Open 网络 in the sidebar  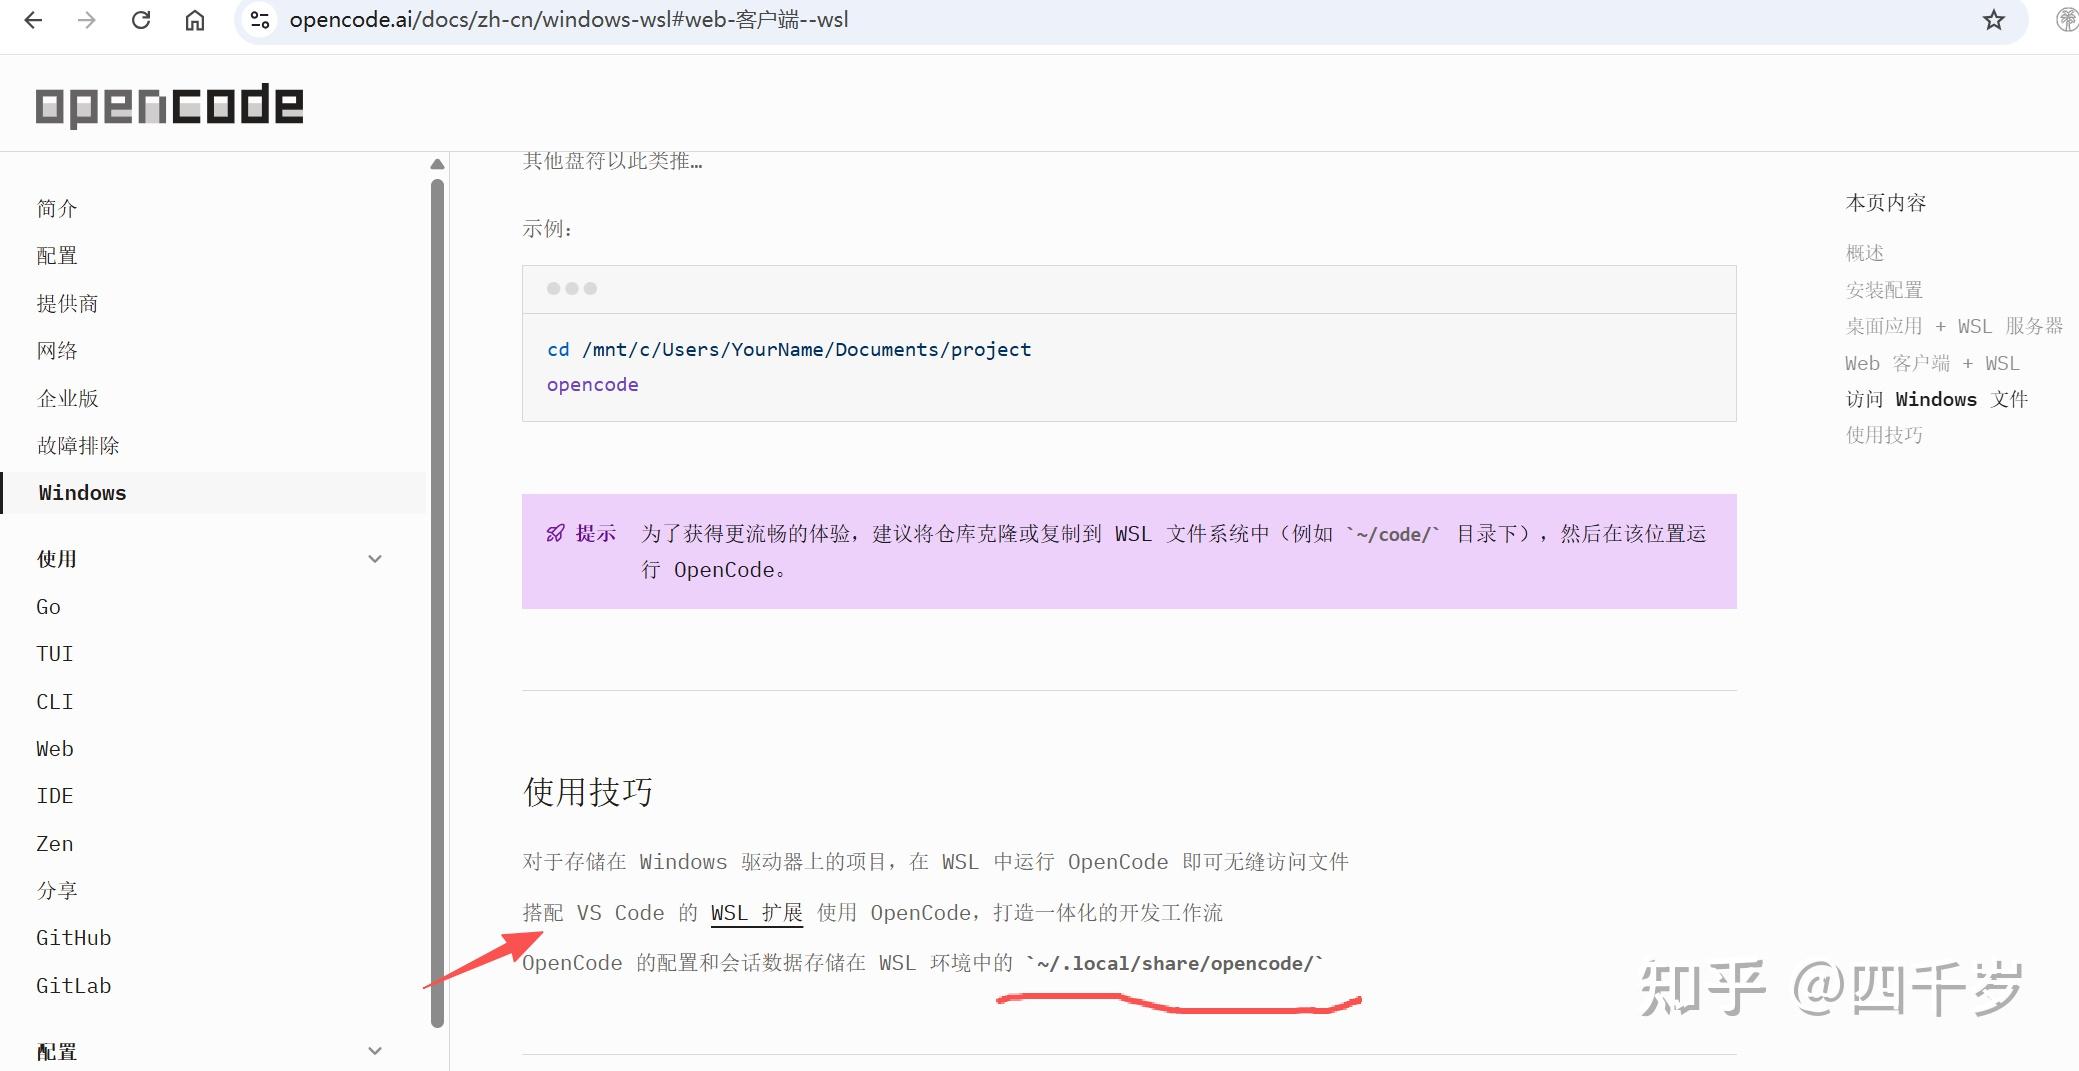point(57,350)
